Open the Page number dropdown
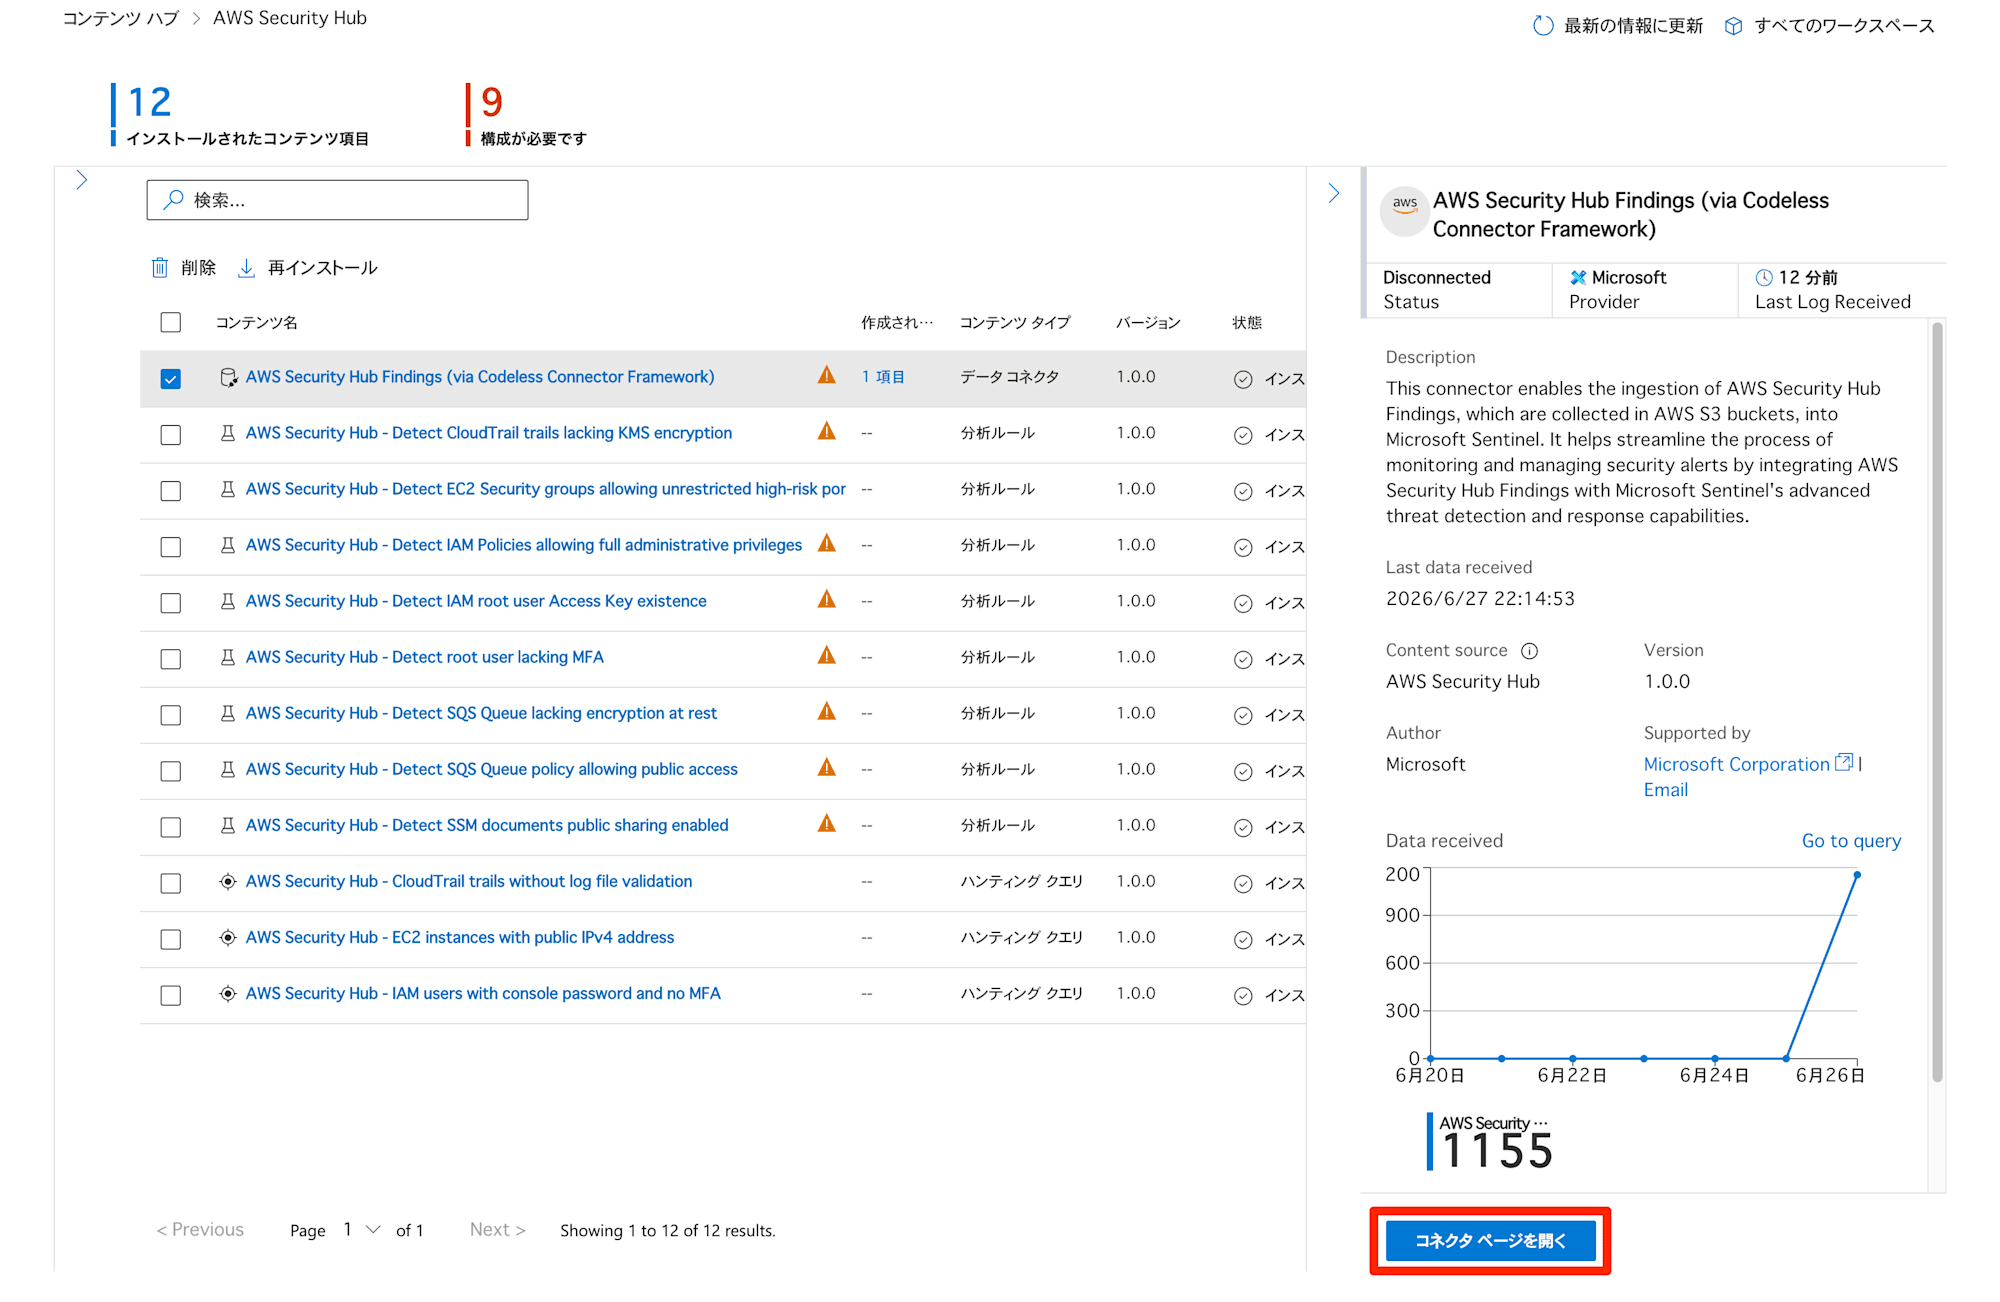 361,1229
